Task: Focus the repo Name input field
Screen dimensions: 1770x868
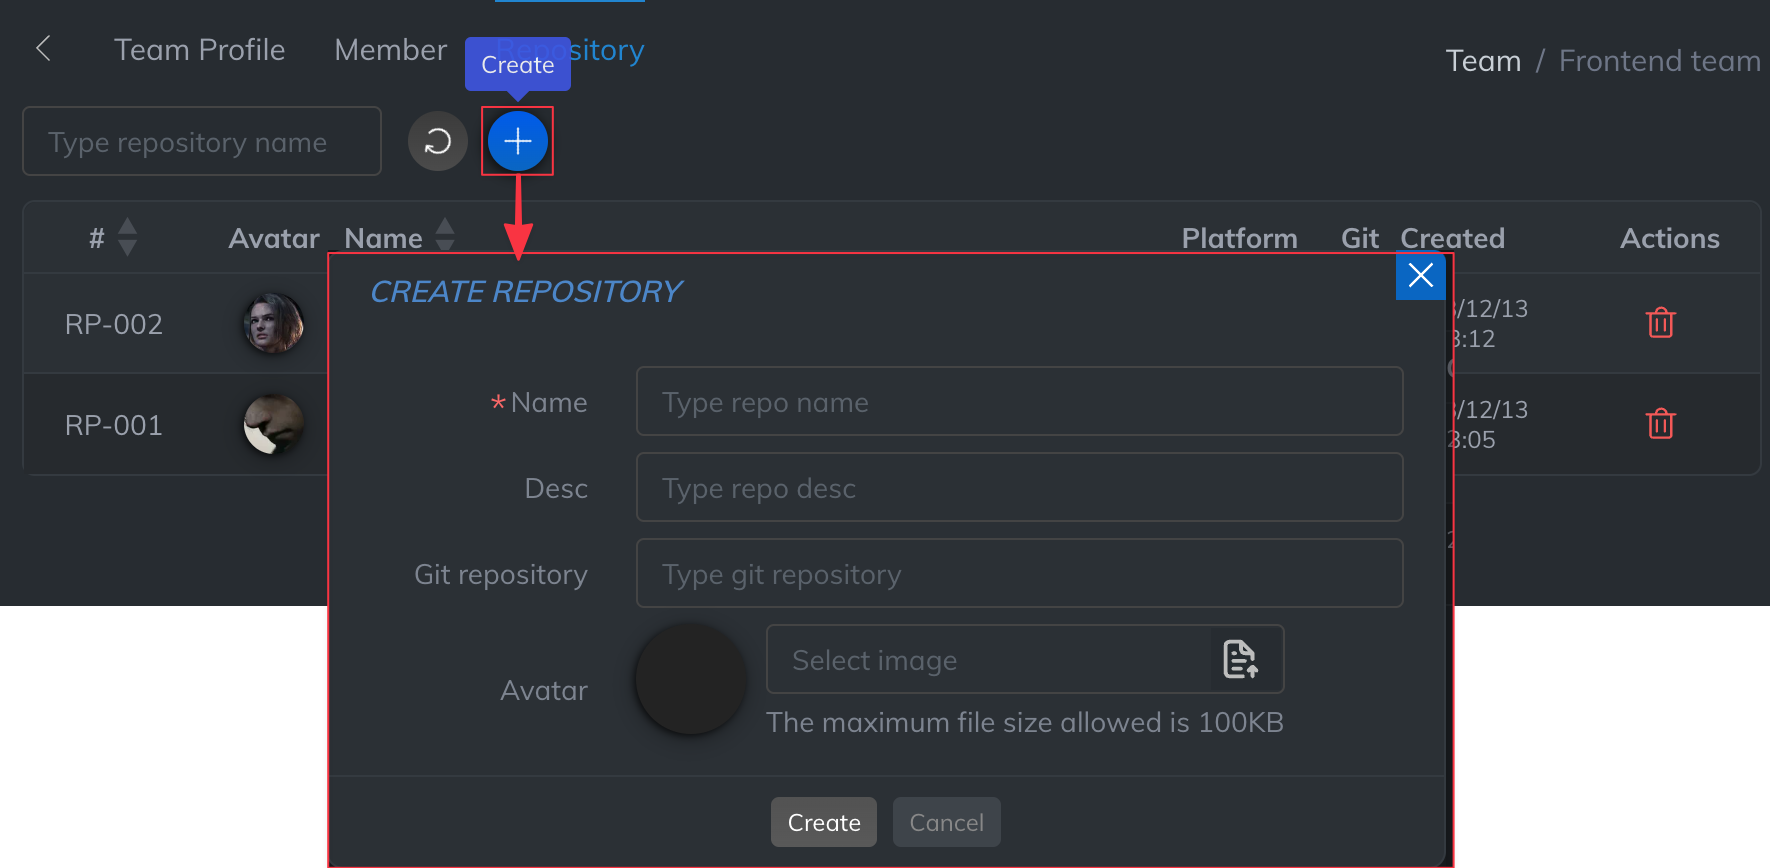Action: (x=1019, y=402)
